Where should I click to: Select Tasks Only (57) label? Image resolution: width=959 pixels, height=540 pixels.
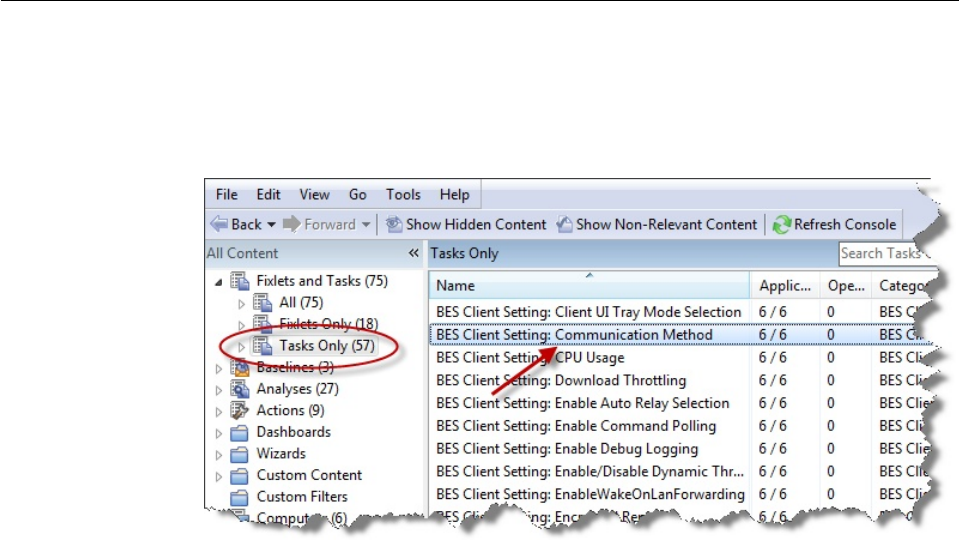327,346
